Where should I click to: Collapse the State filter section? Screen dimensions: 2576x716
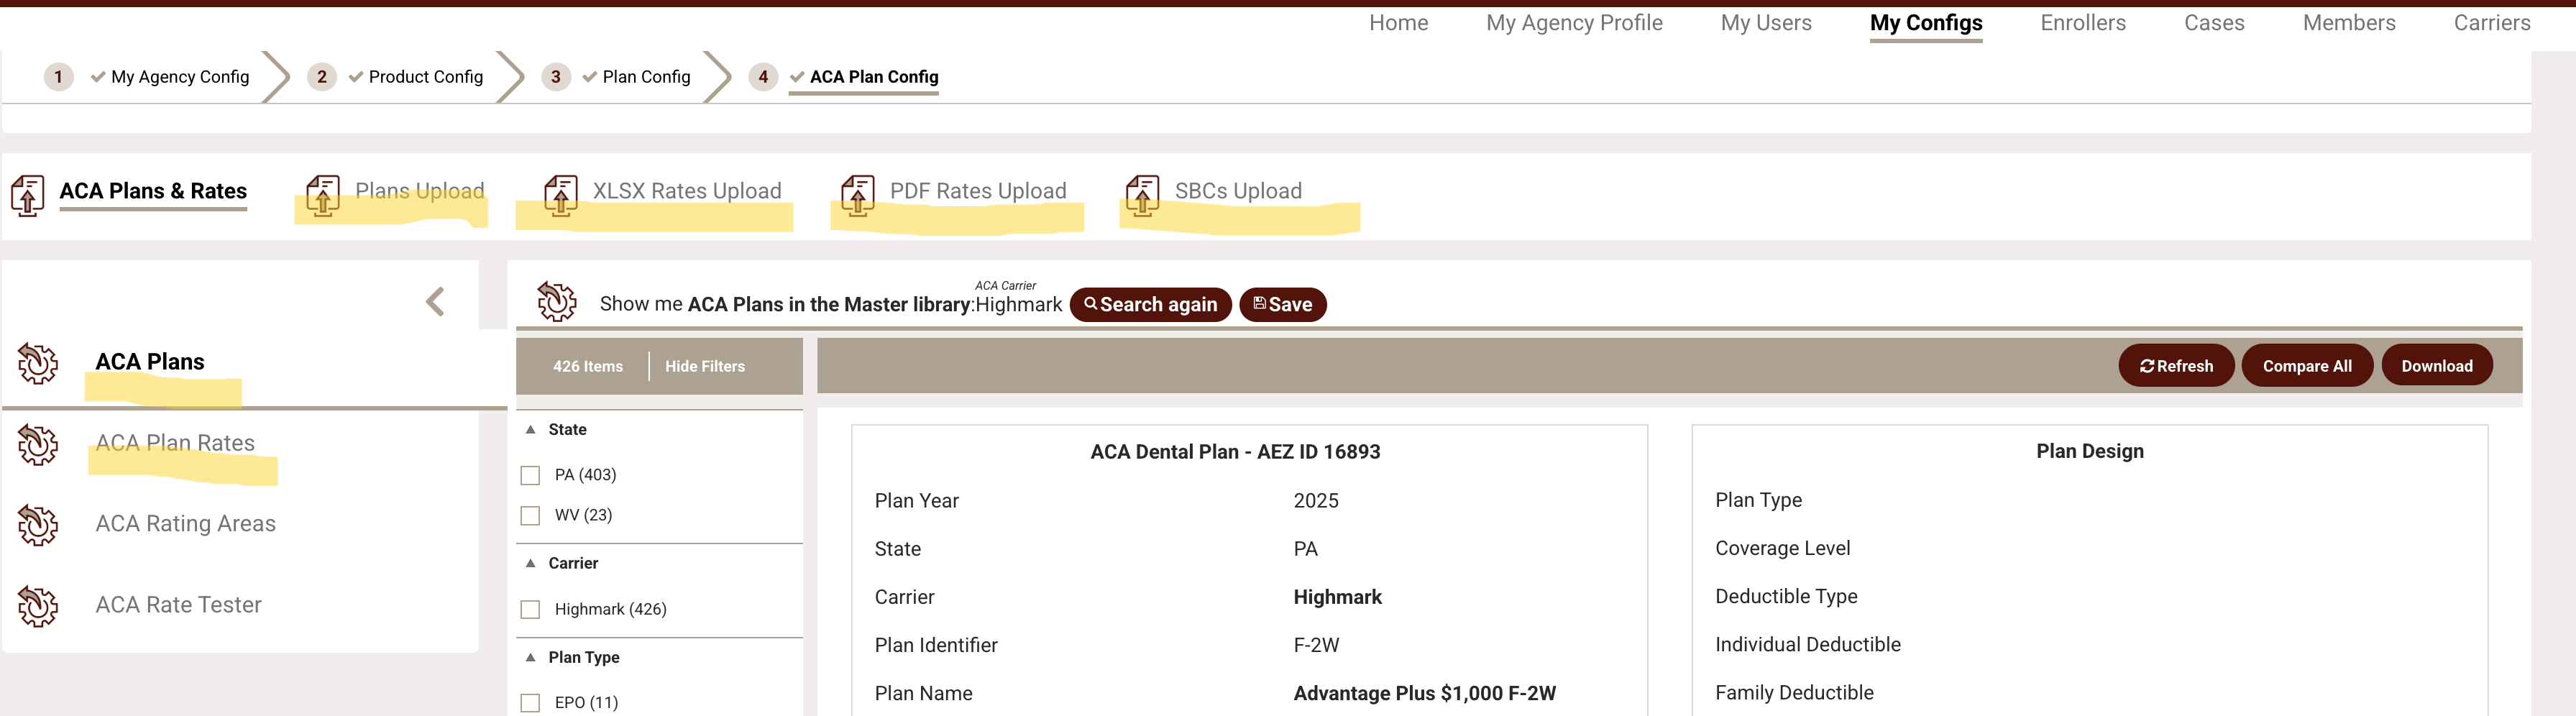[x=531, y=429]
